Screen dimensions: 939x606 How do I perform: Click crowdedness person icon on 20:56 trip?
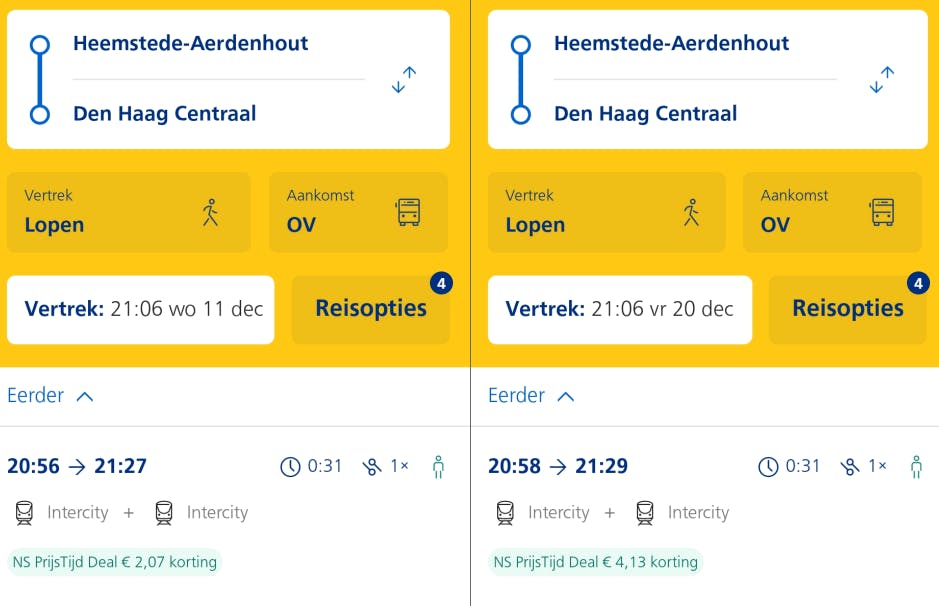click(438, 467)
